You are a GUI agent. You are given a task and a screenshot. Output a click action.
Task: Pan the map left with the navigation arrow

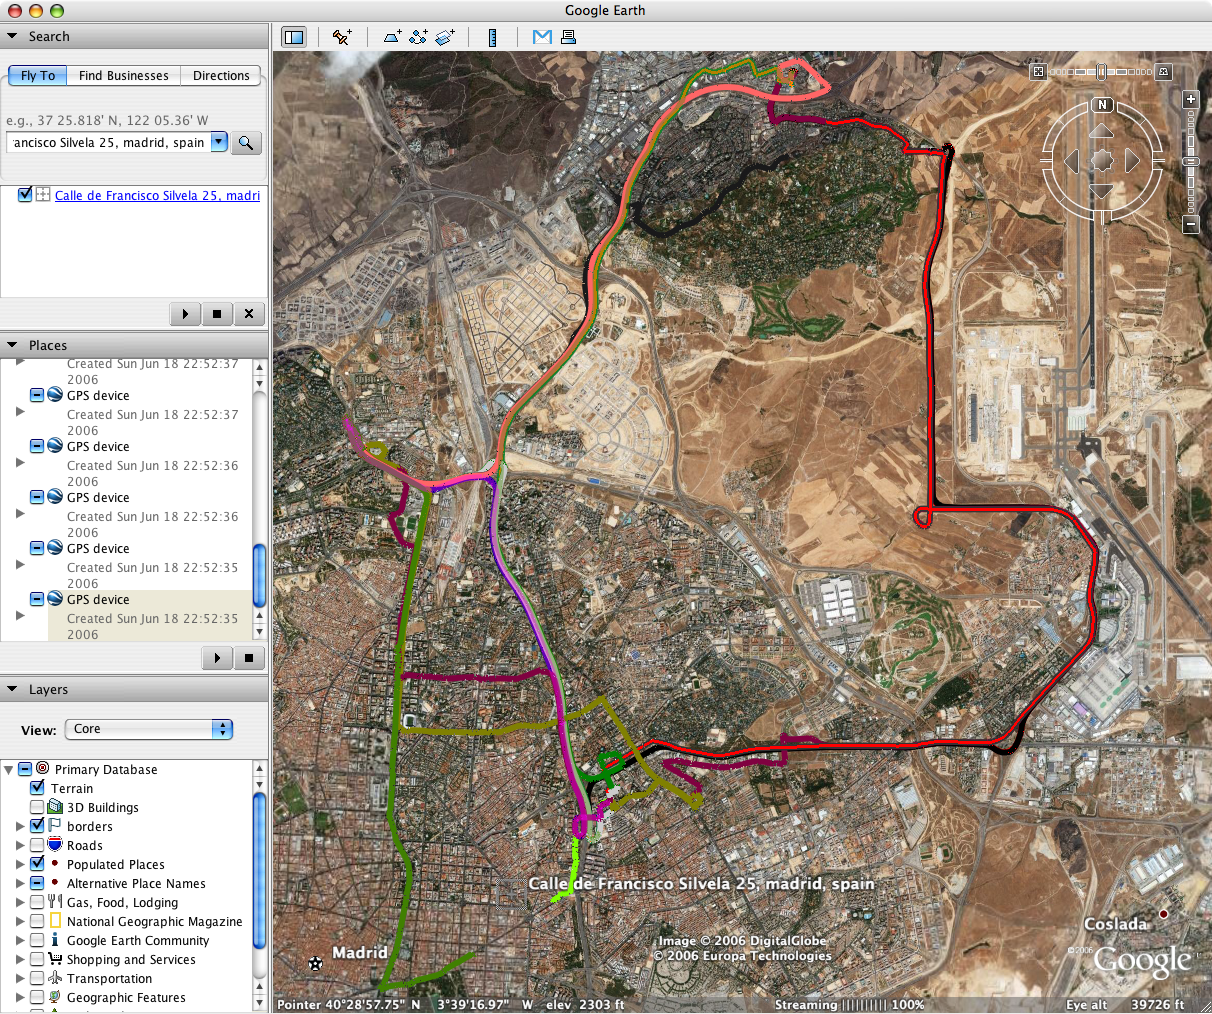1072,160
